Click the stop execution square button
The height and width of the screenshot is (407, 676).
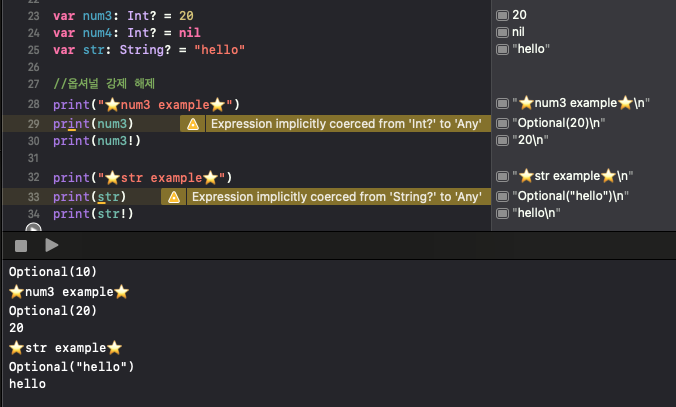pos(21,246)
